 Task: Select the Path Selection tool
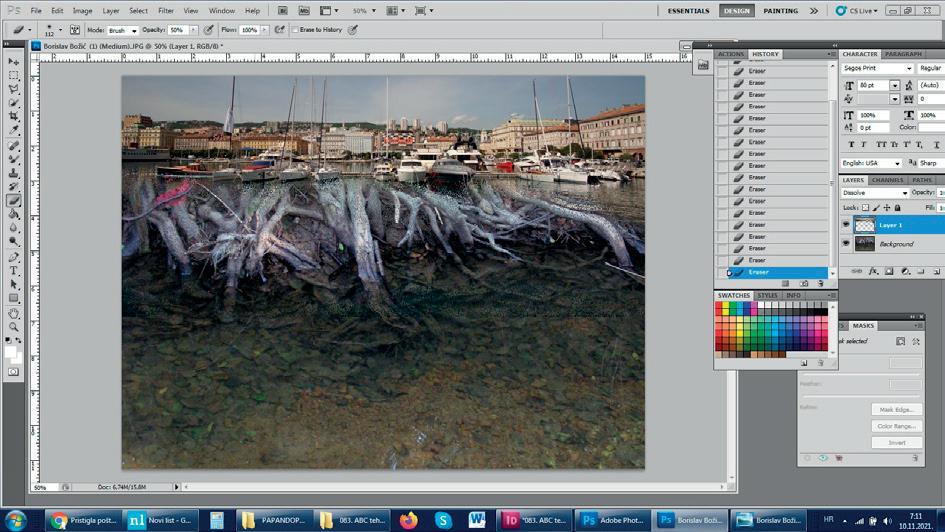tap(13, 285)
